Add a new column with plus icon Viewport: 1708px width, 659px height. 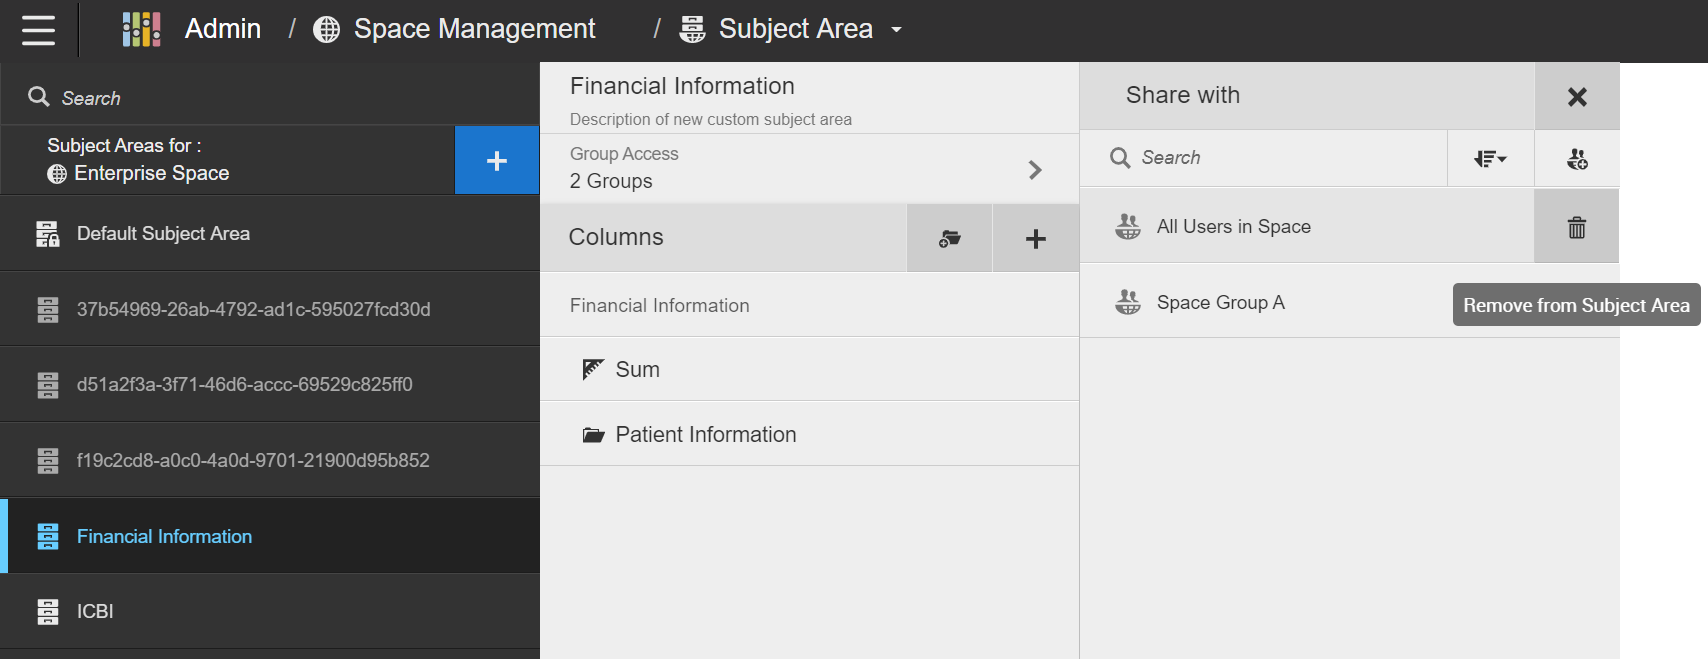click(x=1036, y=238)
